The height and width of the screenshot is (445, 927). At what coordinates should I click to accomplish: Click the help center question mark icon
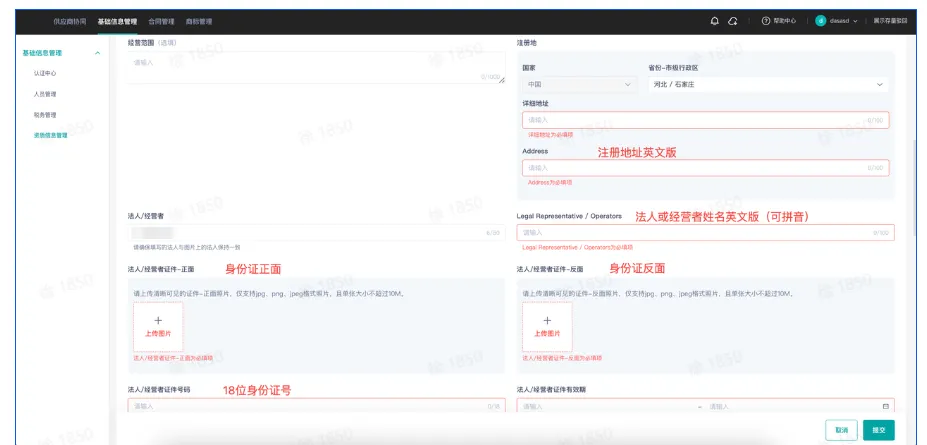tap(766, 21)
